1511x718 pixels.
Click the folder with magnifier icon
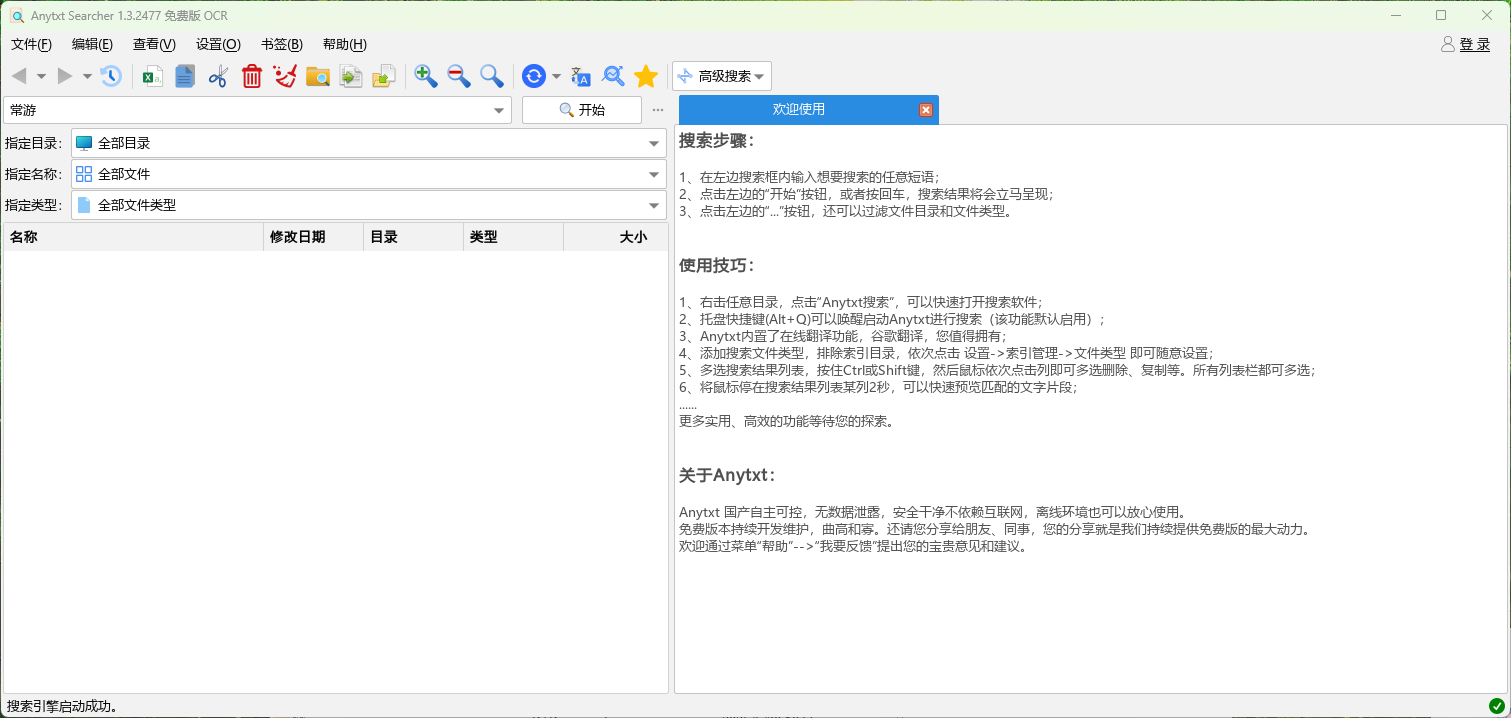(x=318, y=76)
